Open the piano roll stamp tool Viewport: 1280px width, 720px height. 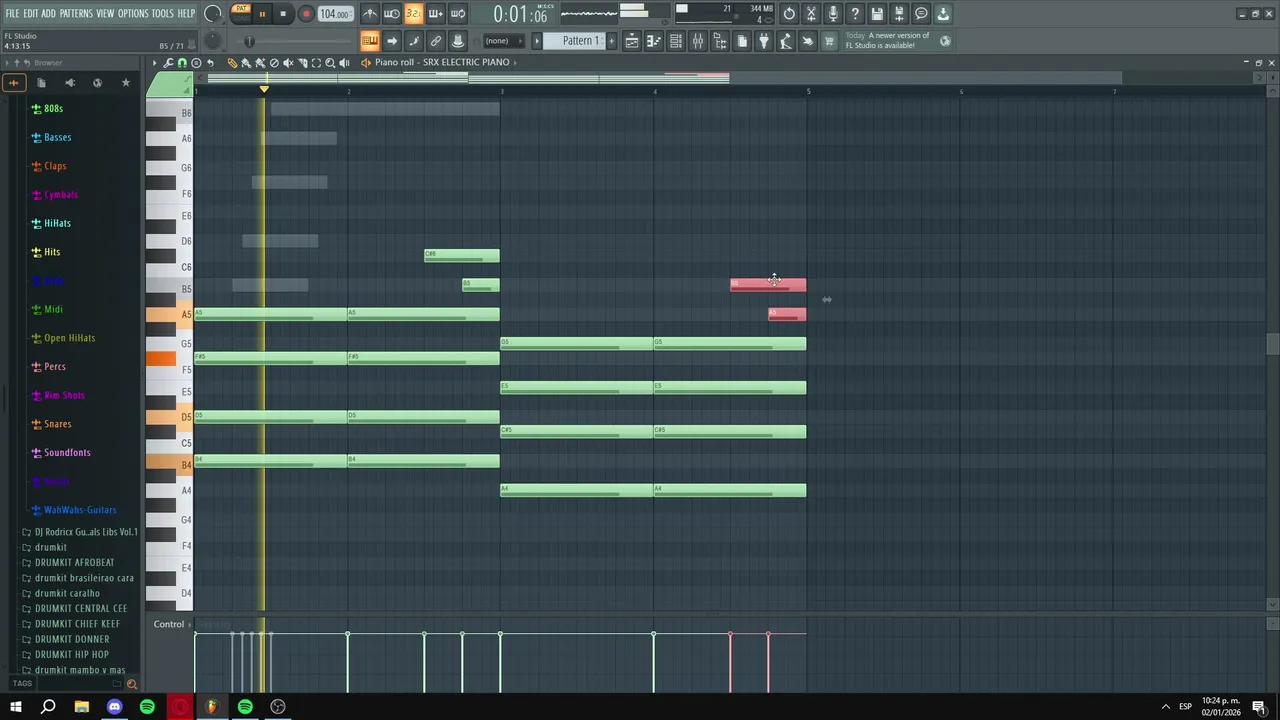196,62
